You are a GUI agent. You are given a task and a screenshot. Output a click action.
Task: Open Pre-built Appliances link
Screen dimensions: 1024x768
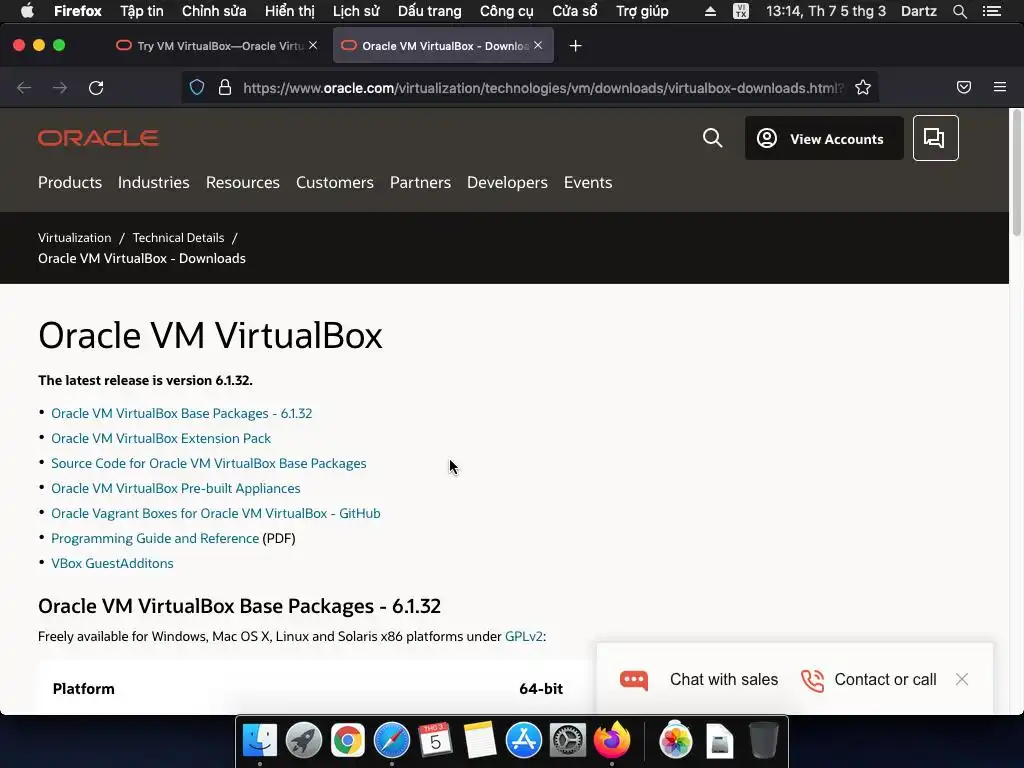pyautogui.click(x=176, y=488)
